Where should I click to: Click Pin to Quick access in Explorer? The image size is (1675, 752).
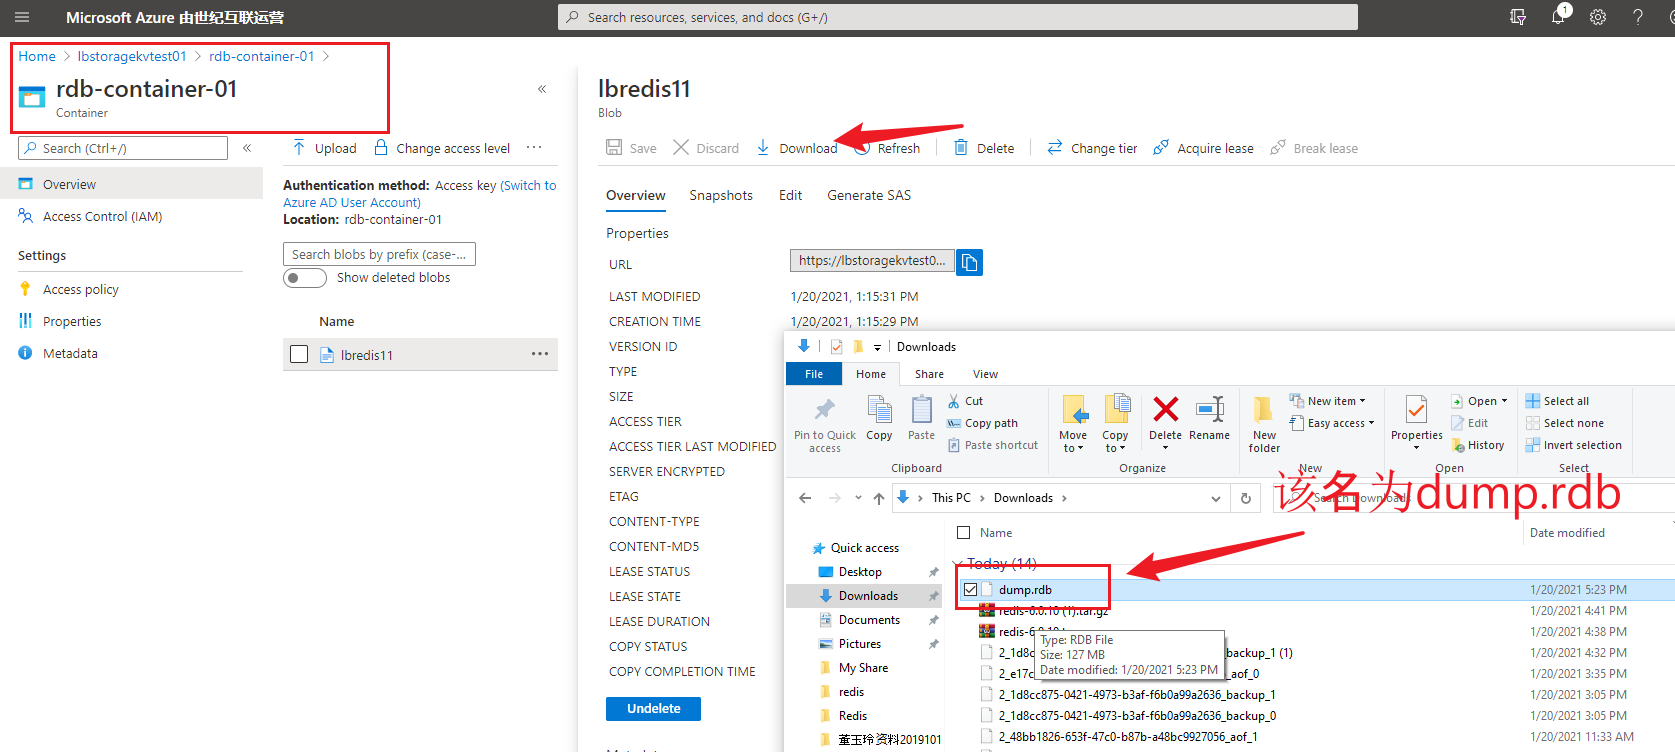[x=825, y=425]
